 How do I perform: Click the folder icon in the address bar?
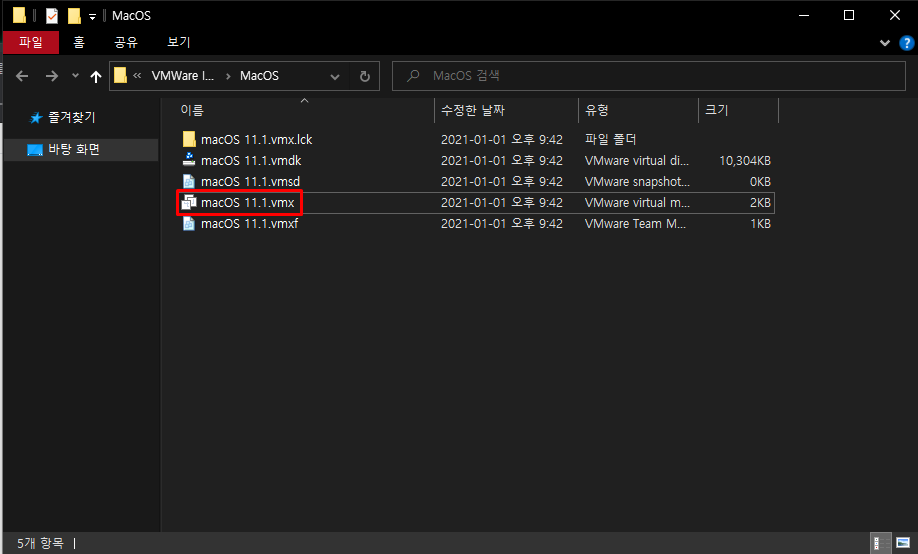point(120,76)
